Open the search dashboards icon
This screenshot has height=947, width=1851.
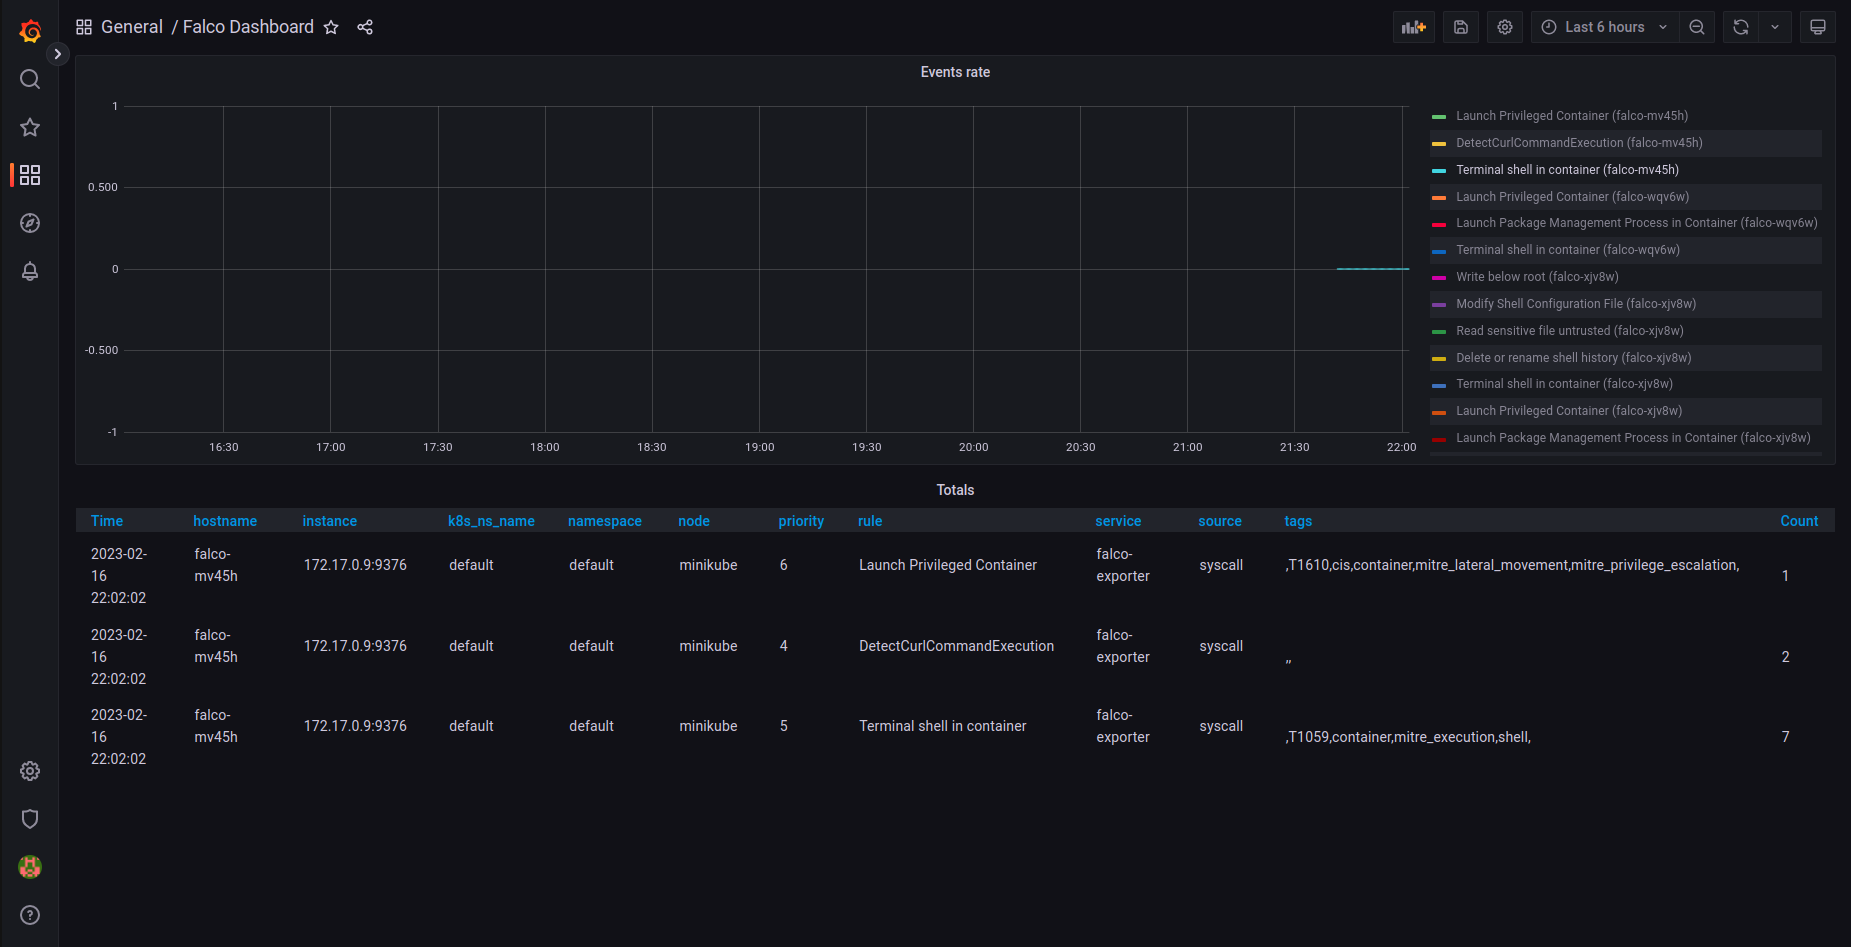[30, 79]
